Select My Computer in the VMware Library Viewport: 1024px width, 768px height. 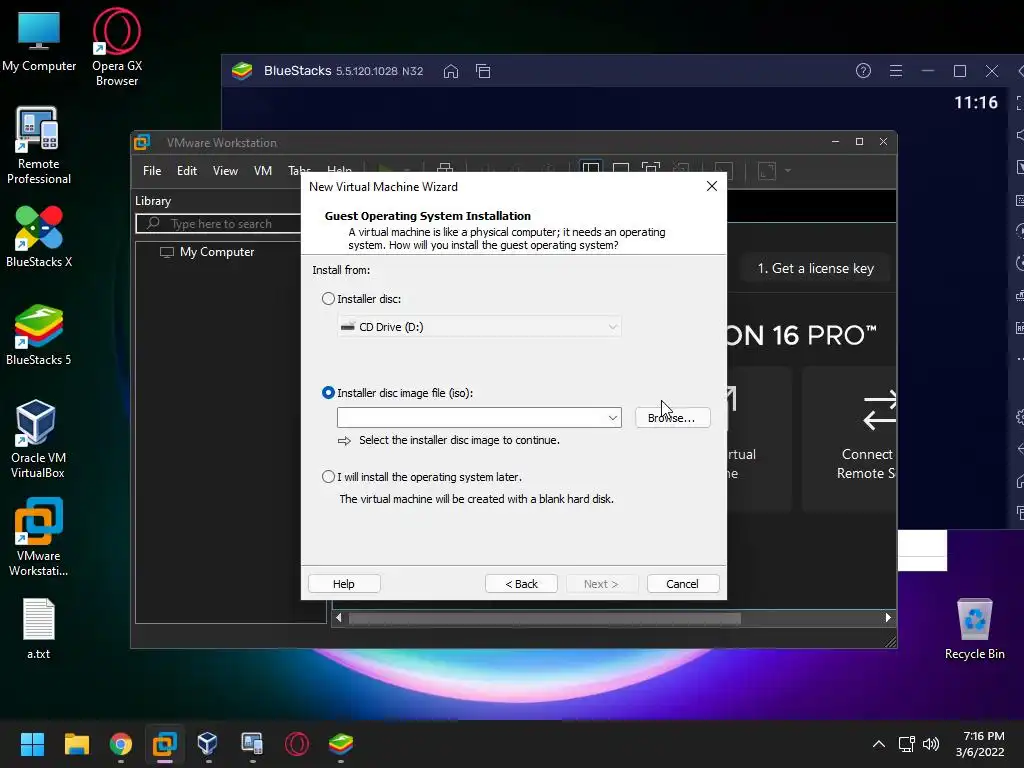[x=207, y=251]
